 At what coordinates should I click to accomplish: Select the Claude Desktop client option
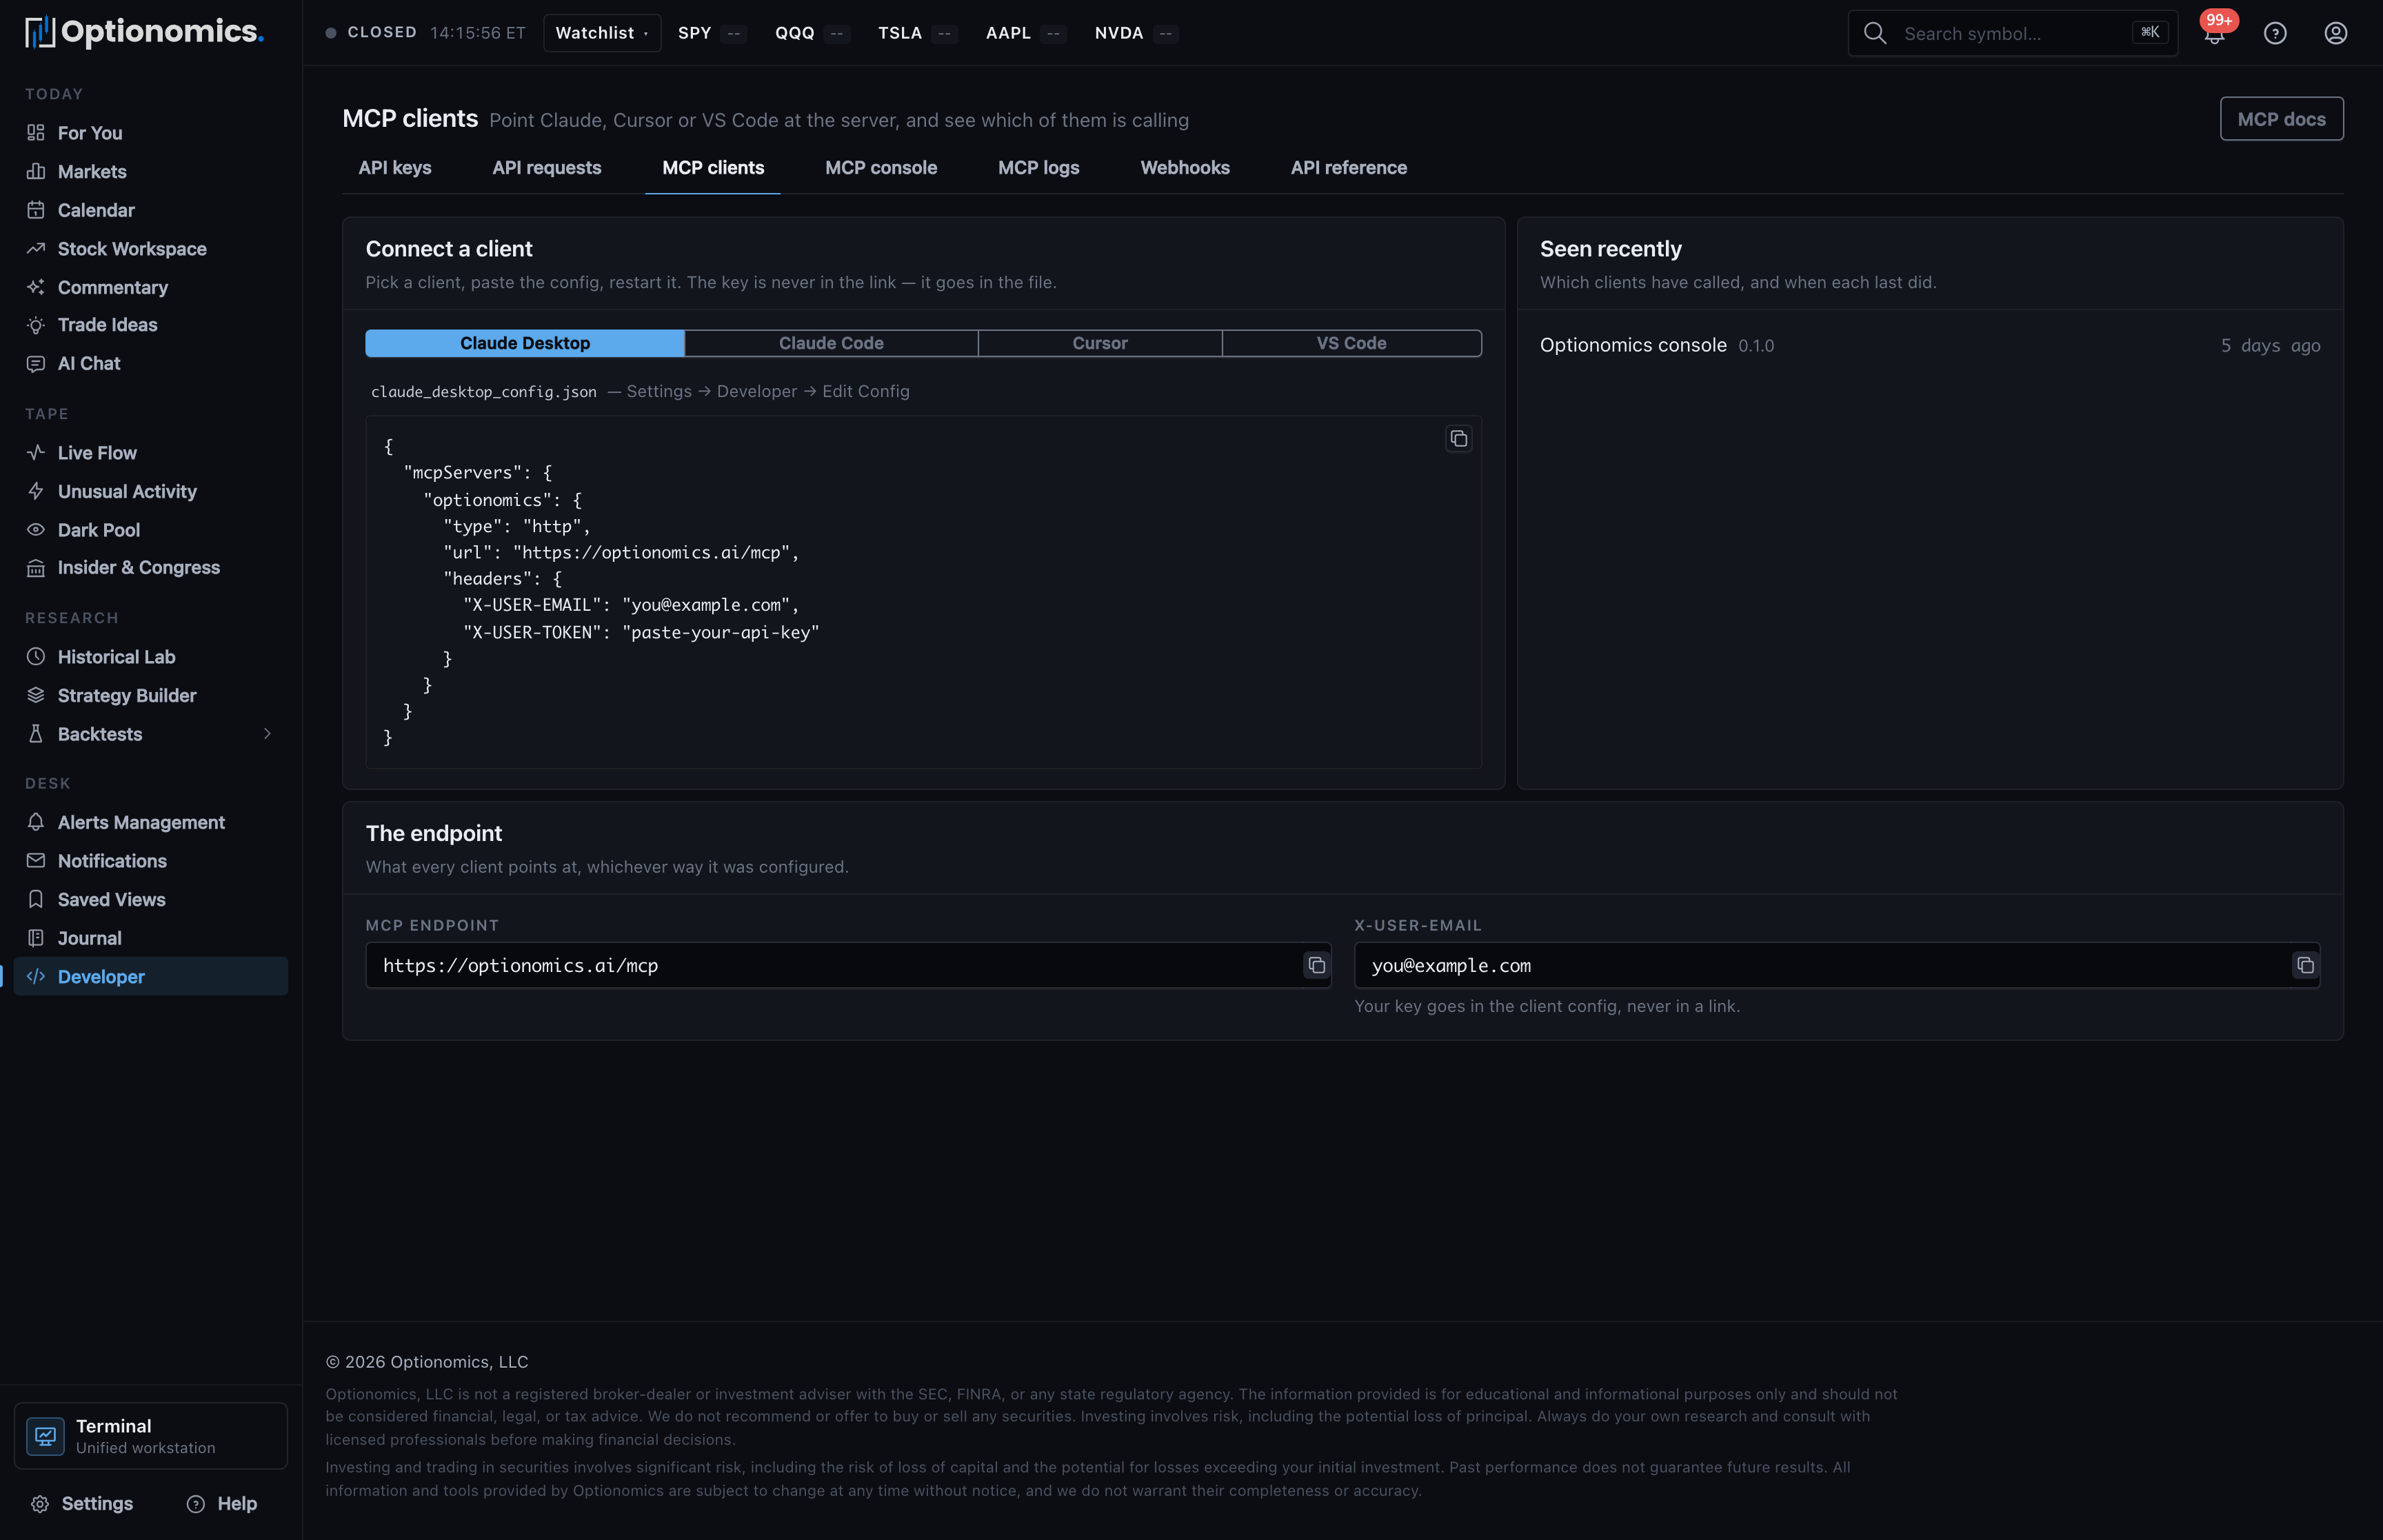click(525, 343)
